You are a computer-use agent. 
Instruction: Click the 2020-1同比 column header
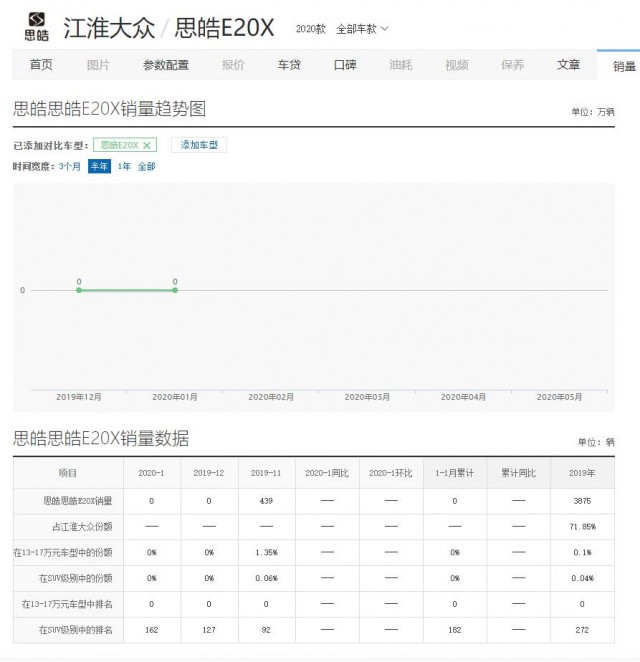(327, 473)
